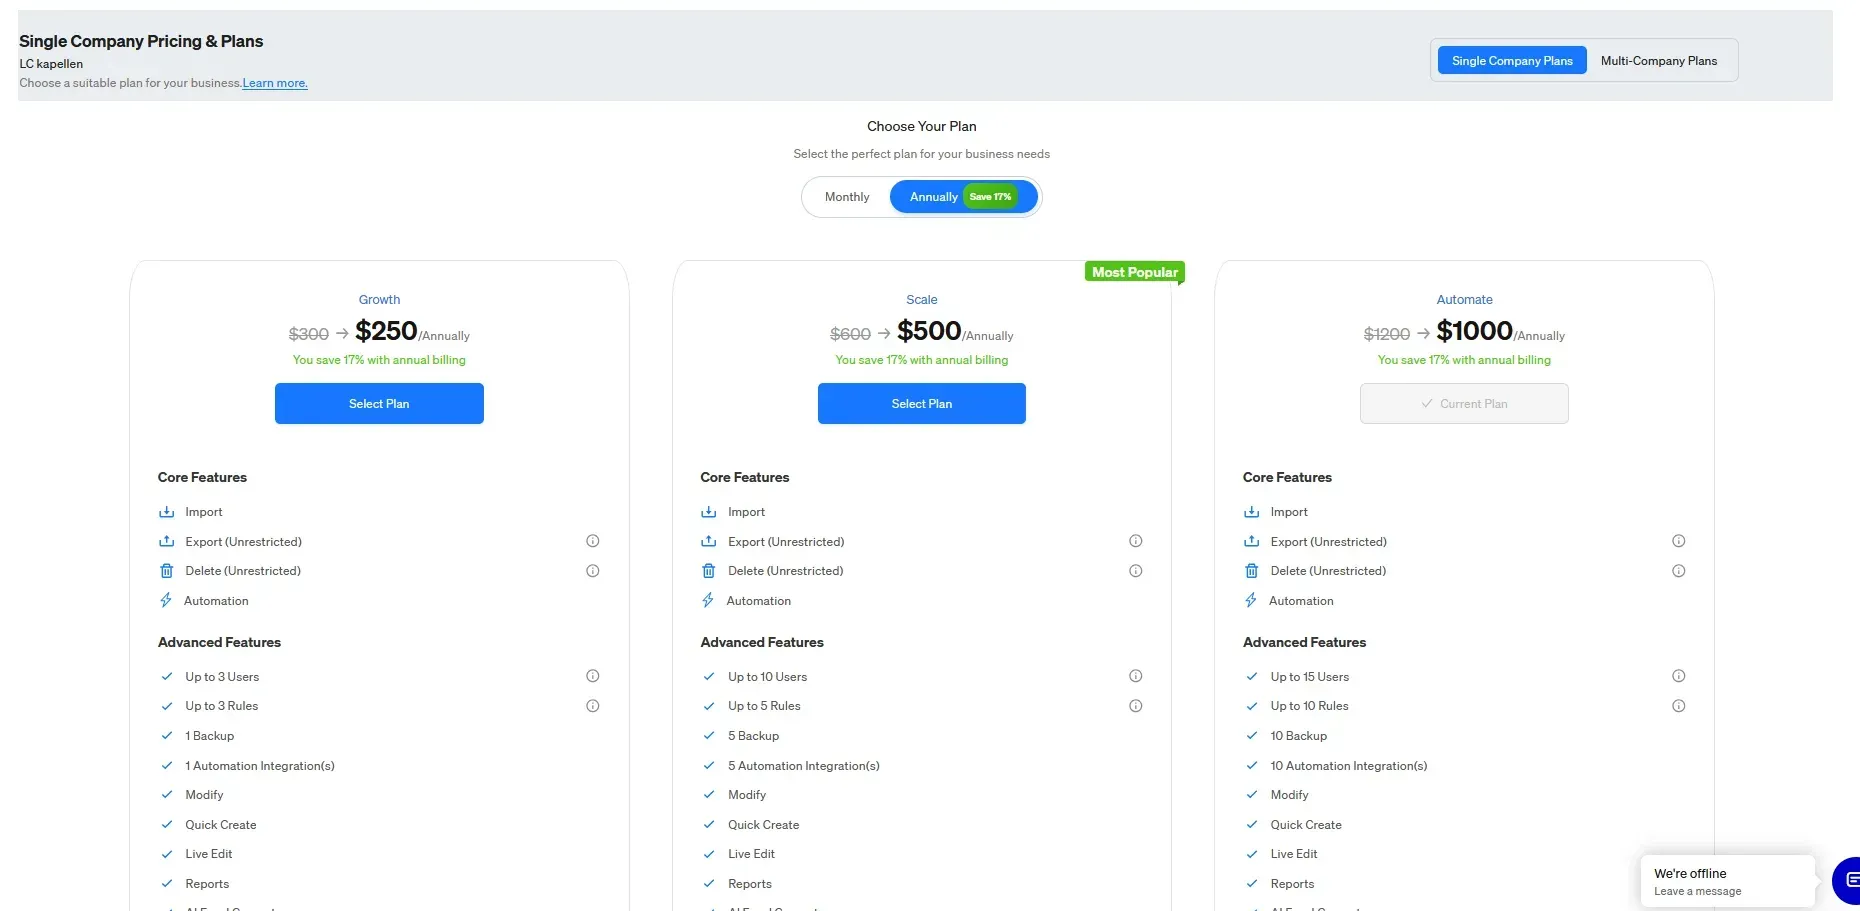Screen dimensions: 1860x911
Task: Click the Save 17% green badge
Action: click(x=990, y=197)
